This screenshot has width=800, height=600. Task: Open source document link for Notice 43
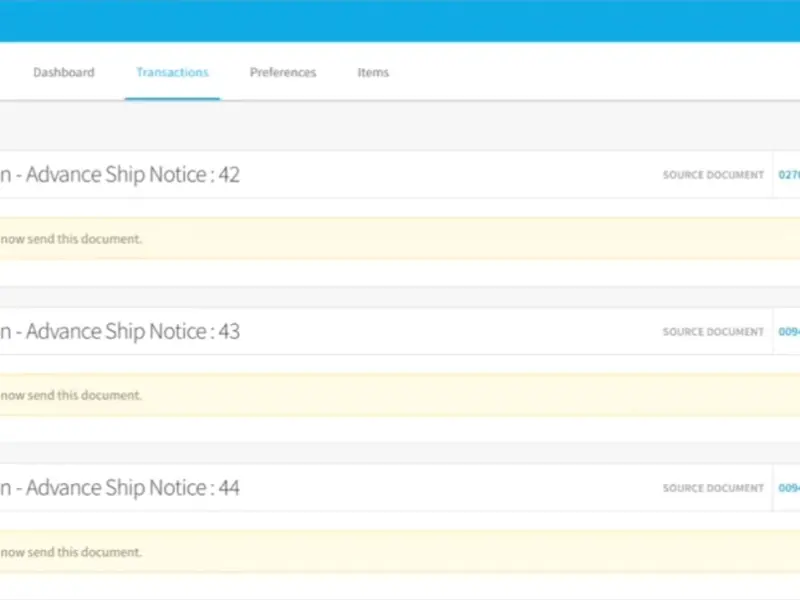tap(788, 332)
